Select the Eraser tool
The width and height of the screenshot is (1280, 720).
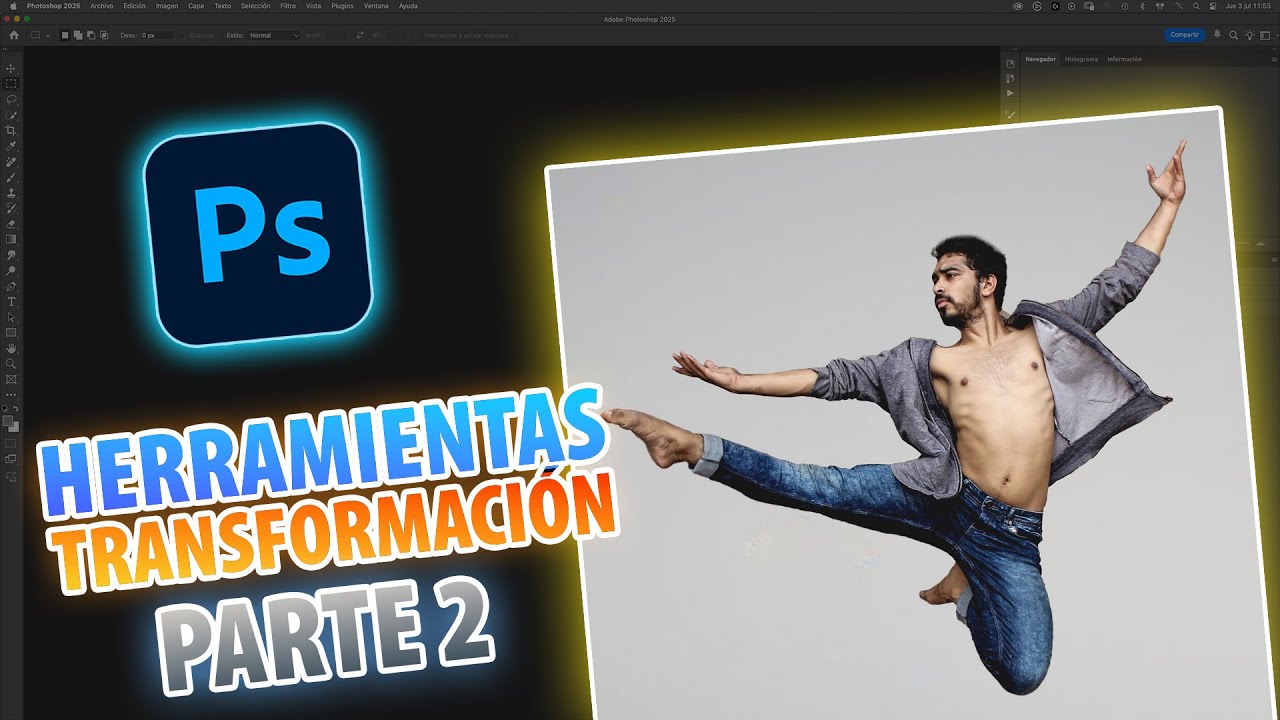coord(12,223)
